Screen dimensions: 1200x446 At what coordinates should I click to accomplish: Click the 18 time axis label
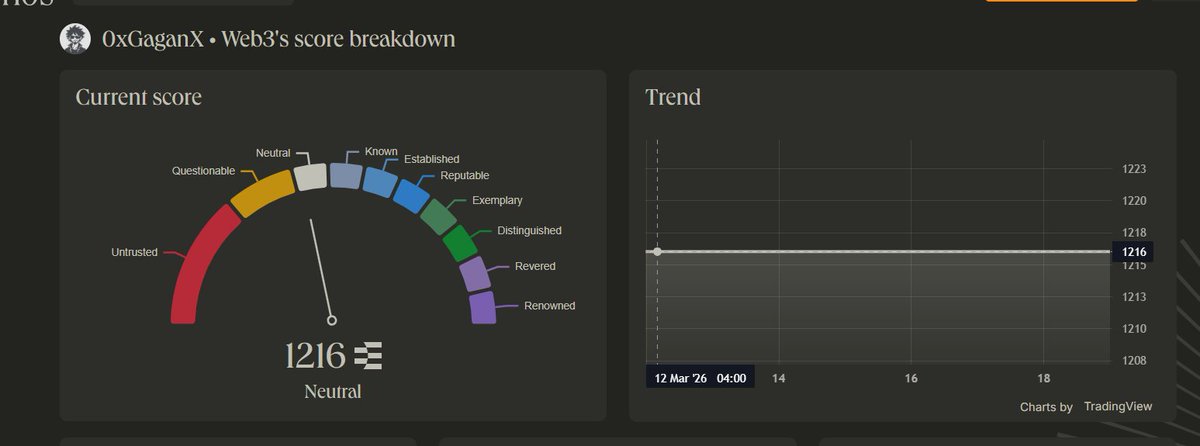[1044, 378]
